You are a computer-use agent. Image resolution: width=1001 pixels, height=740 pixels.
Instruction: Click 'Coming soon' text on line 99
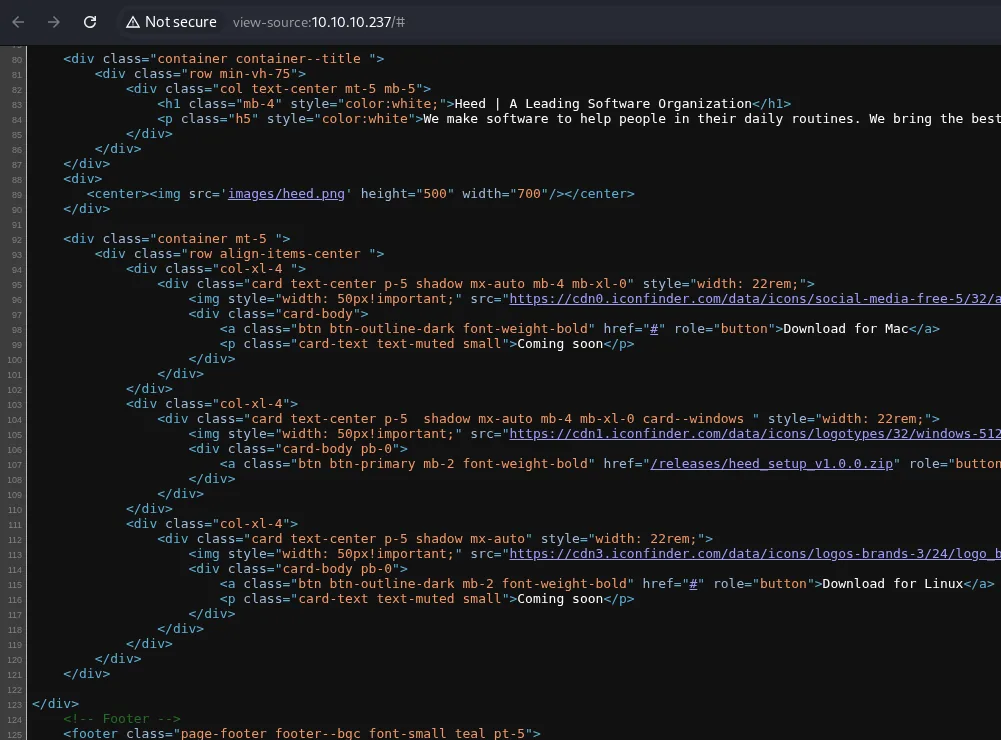point(560,344)
